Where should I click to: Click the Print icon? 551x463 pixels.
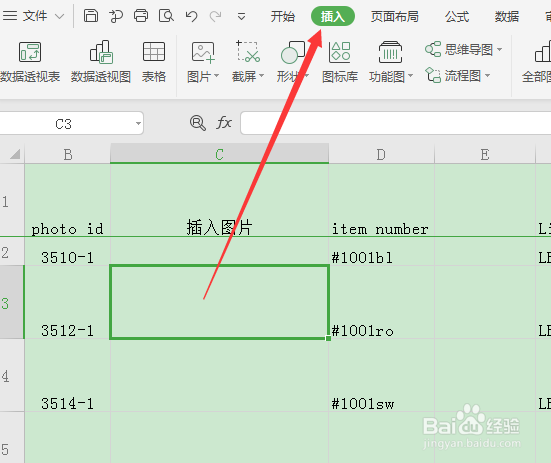[141, 16]
